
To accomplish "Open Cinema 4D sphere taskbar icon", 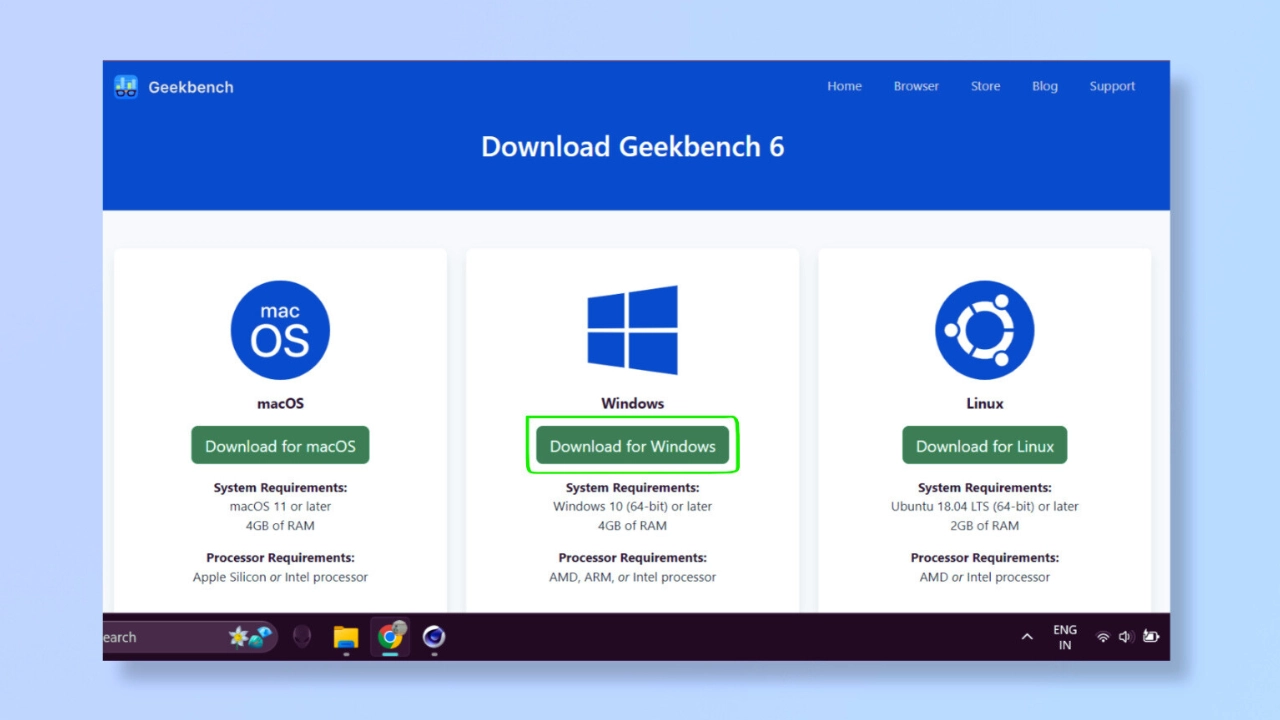I will pos(434,637).
